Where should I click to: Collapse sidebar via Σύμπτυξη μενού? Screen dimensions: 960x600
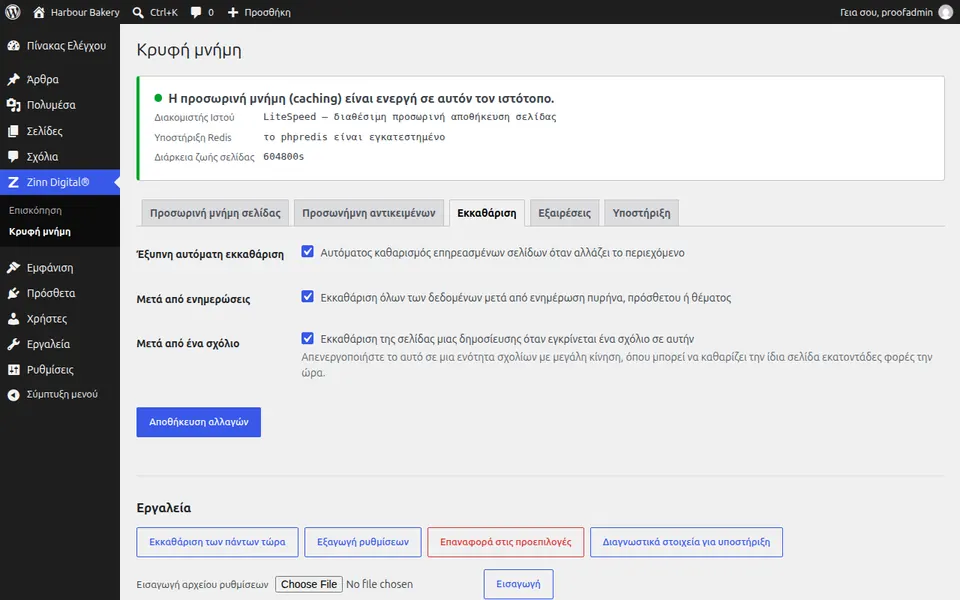(53, 394)
